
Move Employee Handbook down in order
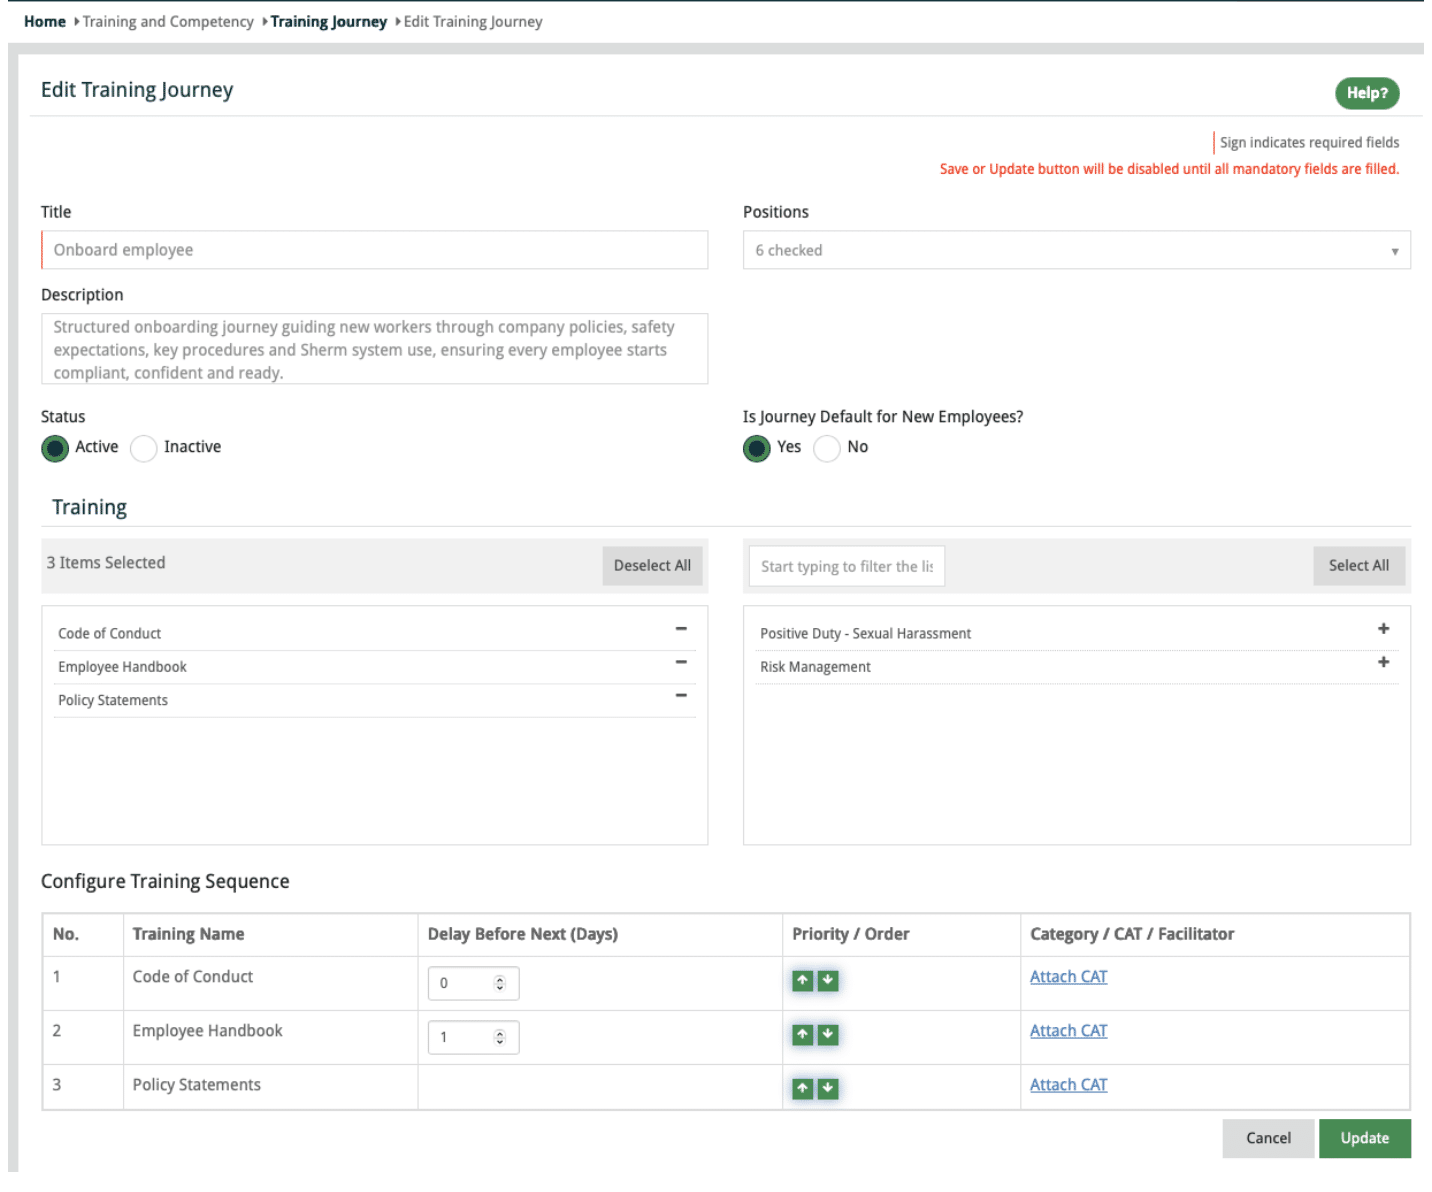click(828, 1035)
